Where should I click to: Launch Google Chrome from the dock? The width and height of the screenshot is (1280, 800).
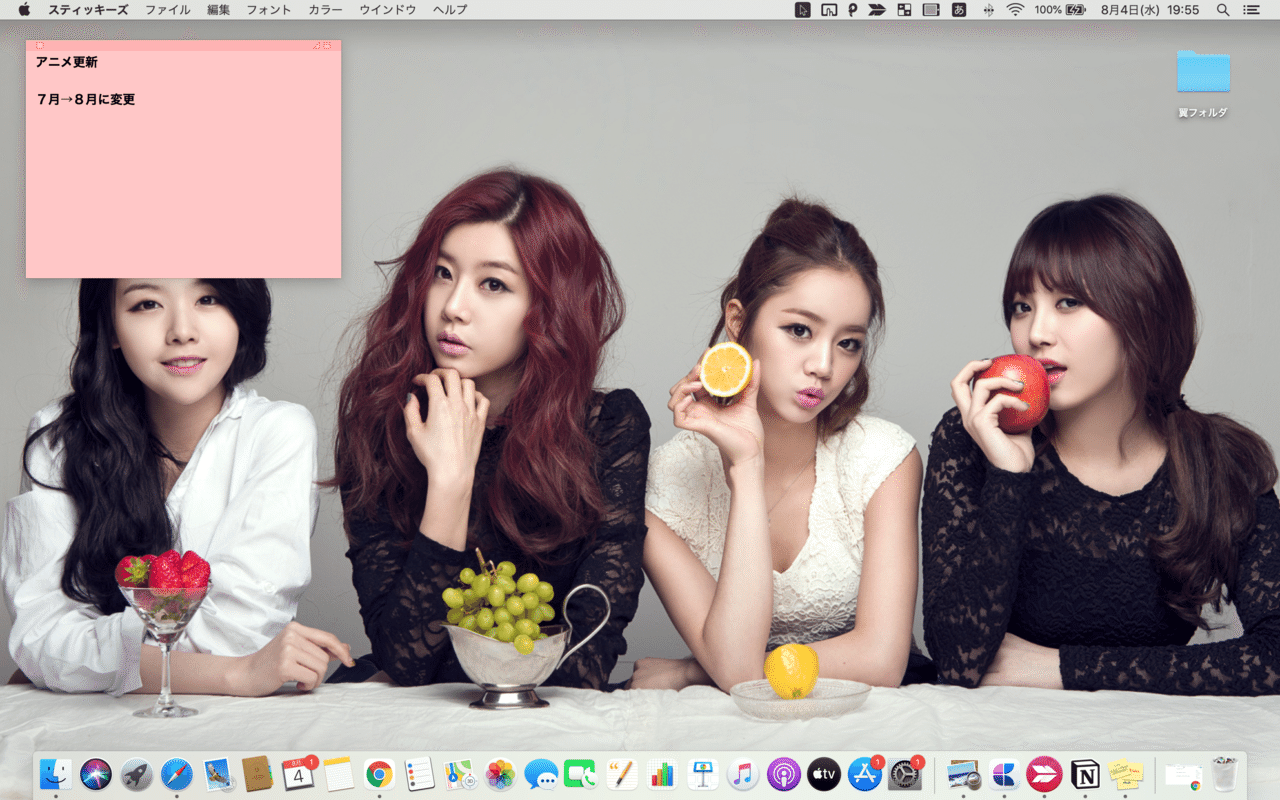pos(379,774)
